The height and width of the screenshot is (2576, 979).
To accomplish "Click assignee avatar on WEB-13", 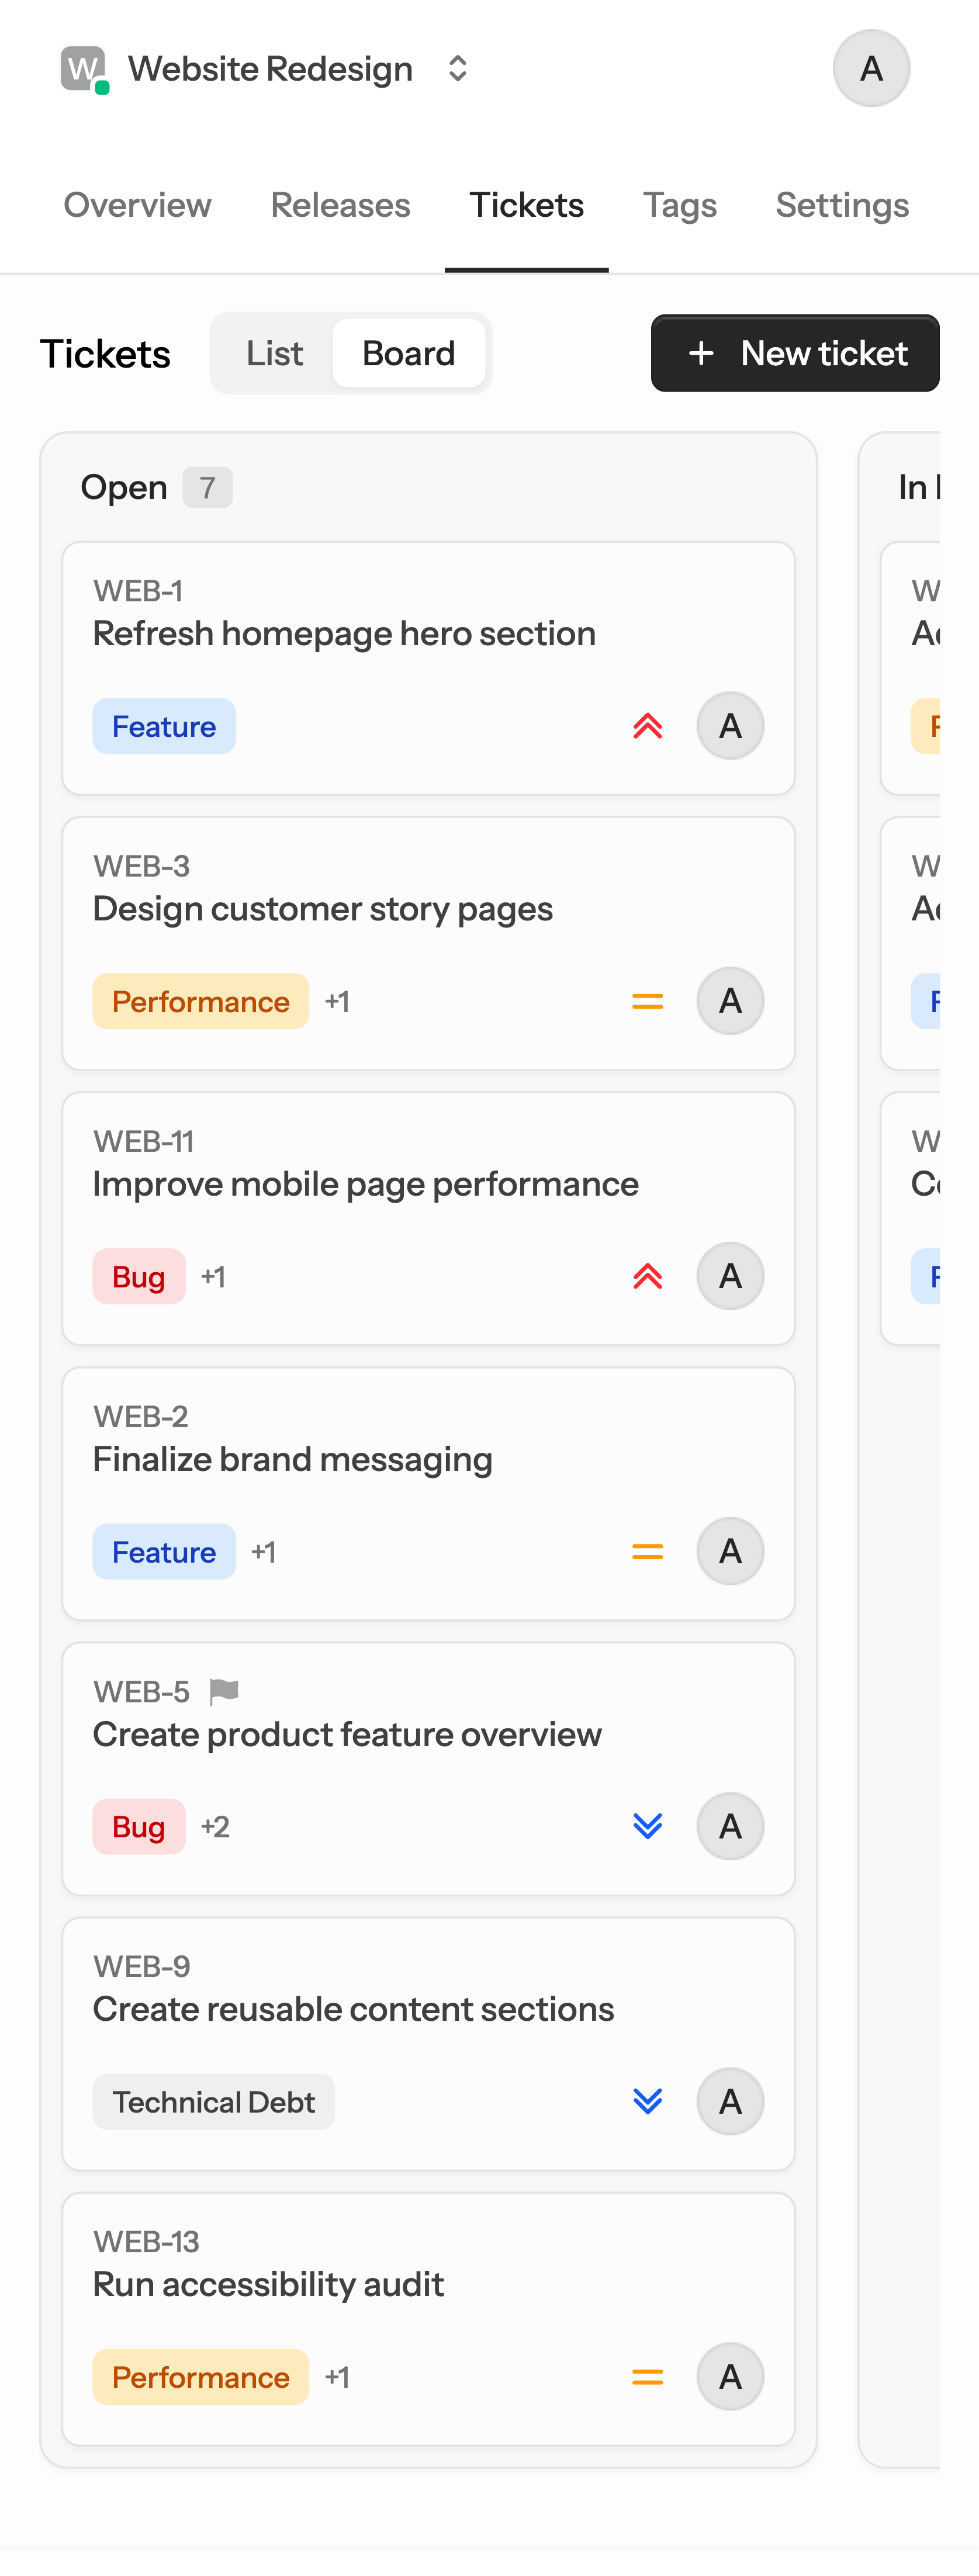I will [730, 2376].
